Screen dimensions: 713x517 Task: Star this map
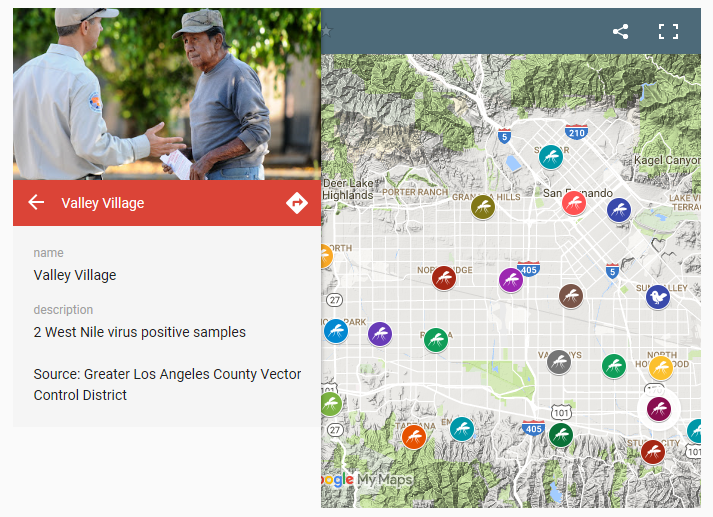coord(326,31)
